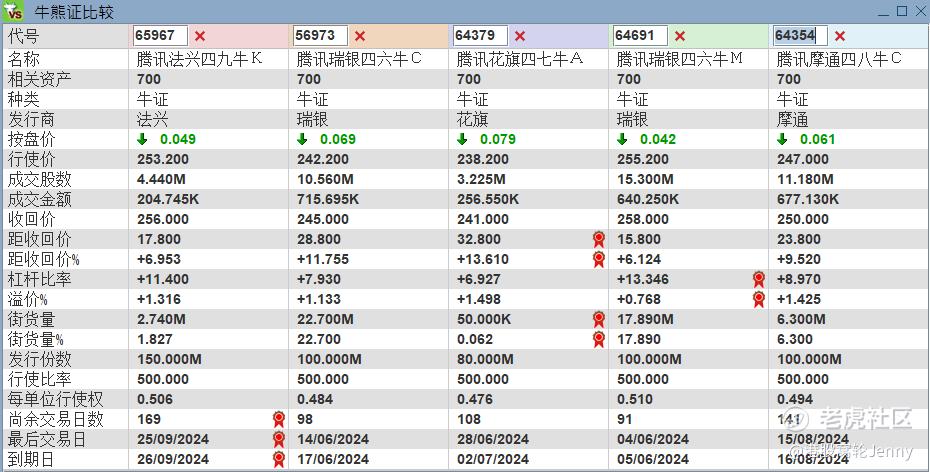Click turnover value 640.250K
The width and height of the screenshot is (930, 472).
point(648,200)
